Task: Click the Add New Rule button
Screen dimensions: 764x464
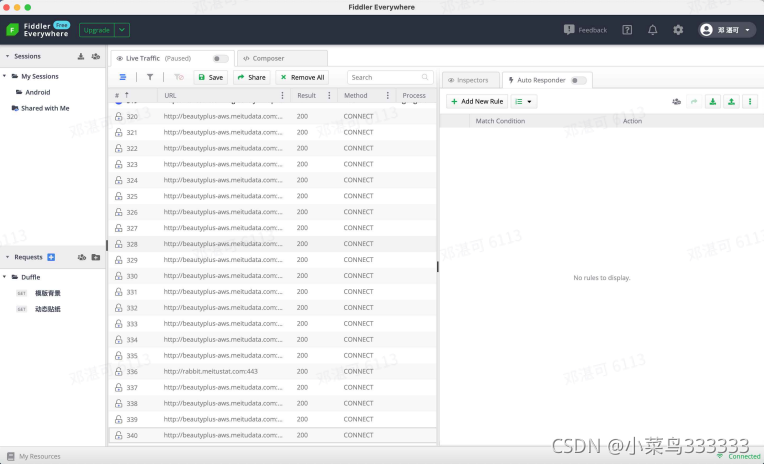Action: point(477,101)
